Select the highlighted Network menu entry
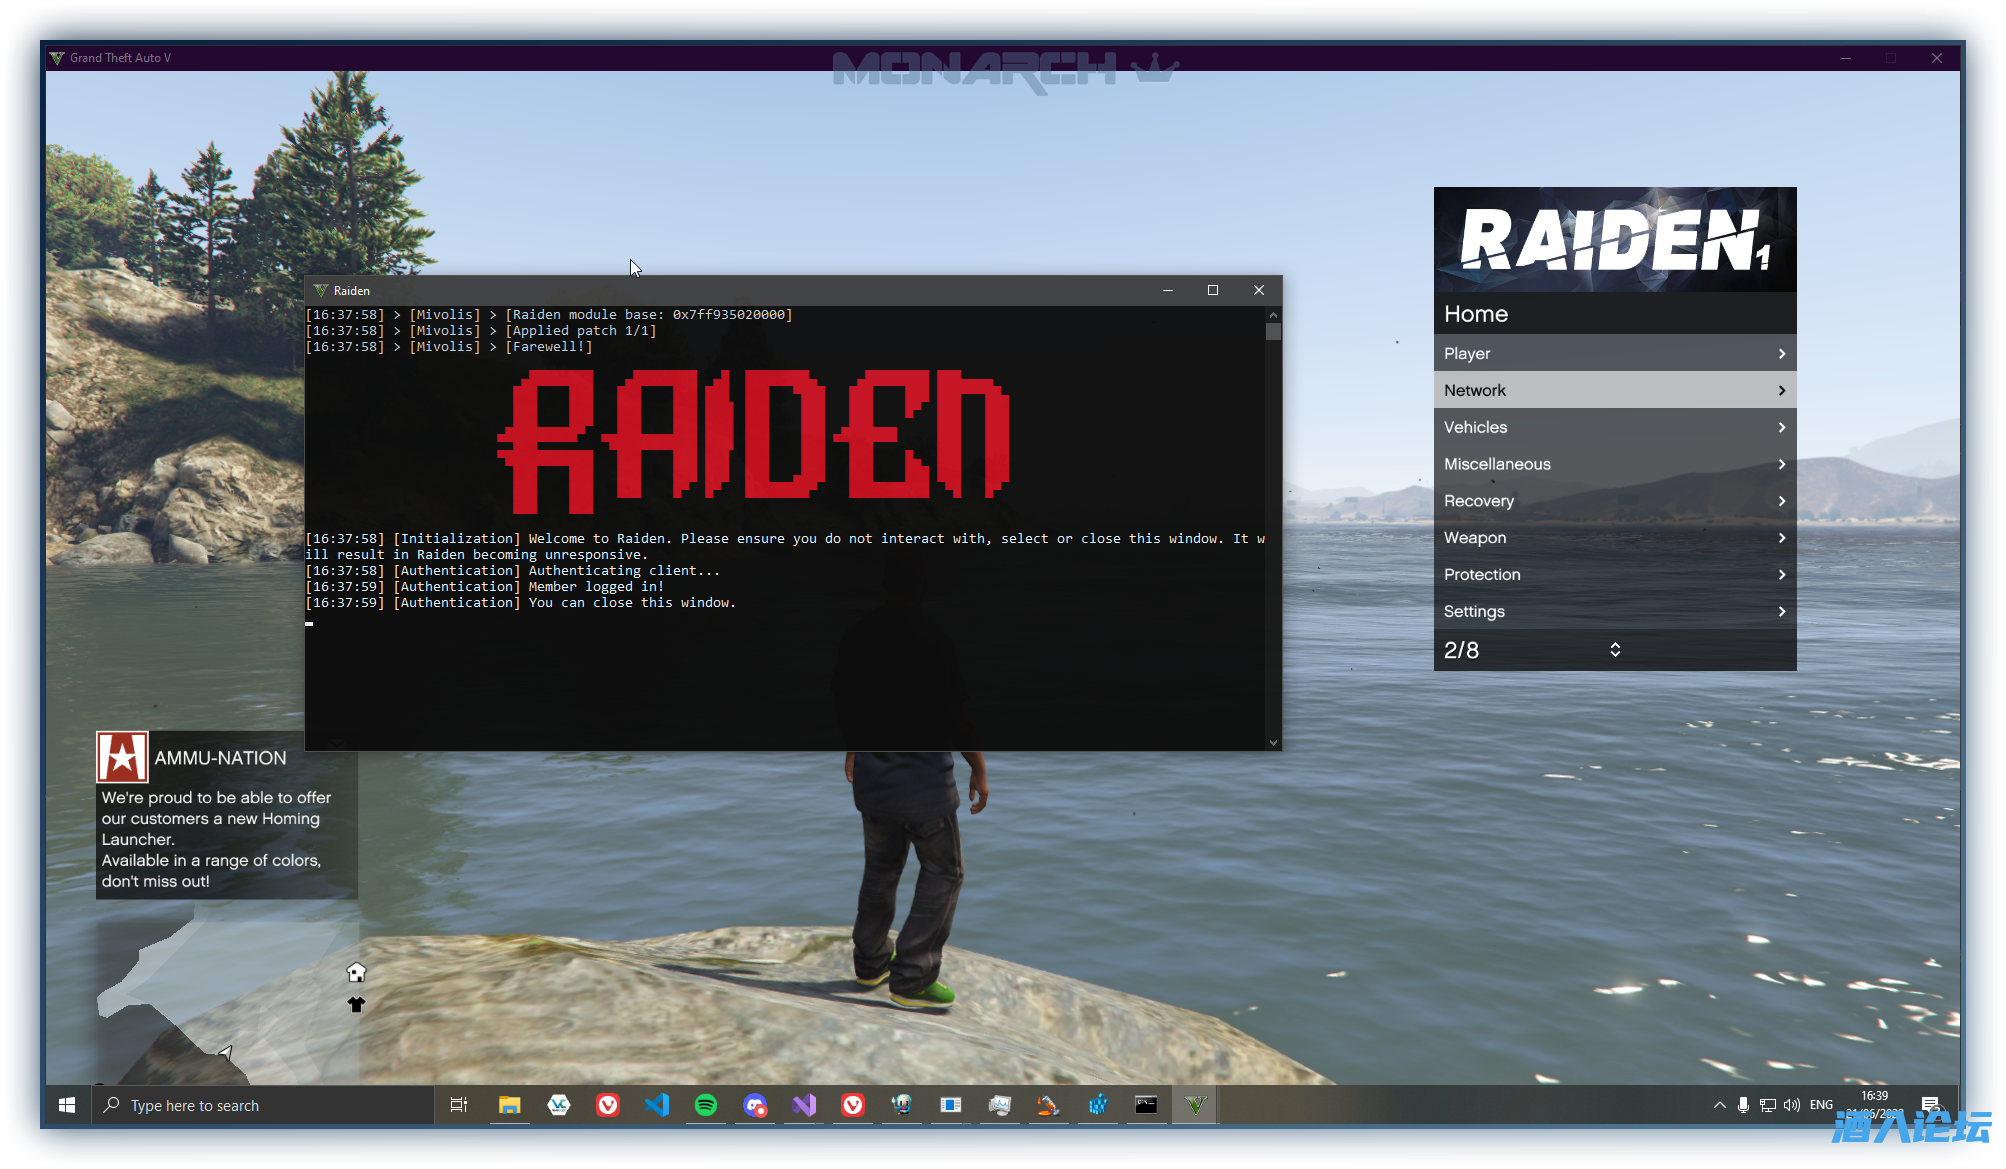This screenshot has height=1169, width=2006. pyautogui.click(x=1615, y=390)
